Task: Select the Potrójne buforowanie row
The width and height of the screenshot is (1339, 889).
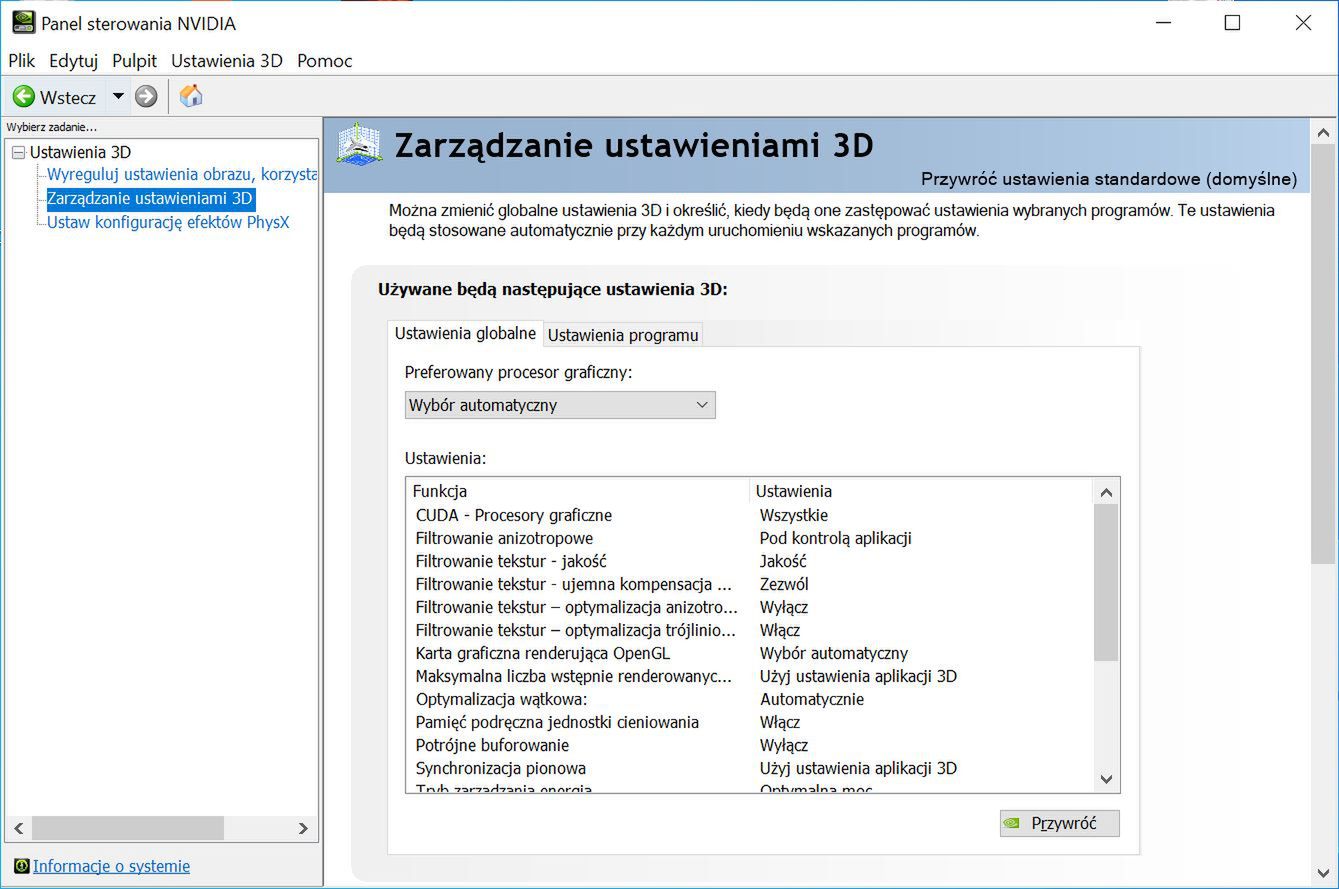Action: pos(750,745)
